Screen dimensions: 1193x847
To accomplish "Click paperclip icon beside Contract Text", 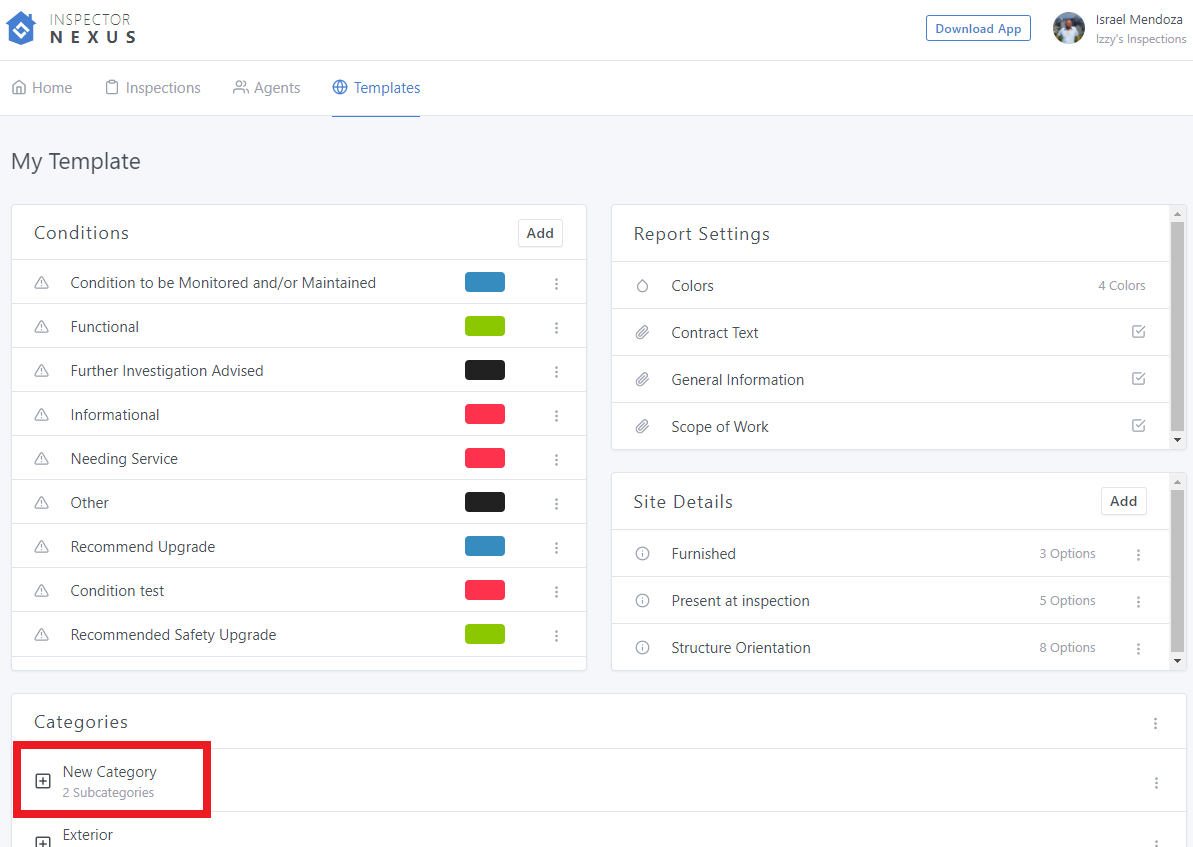I will 642,333.
